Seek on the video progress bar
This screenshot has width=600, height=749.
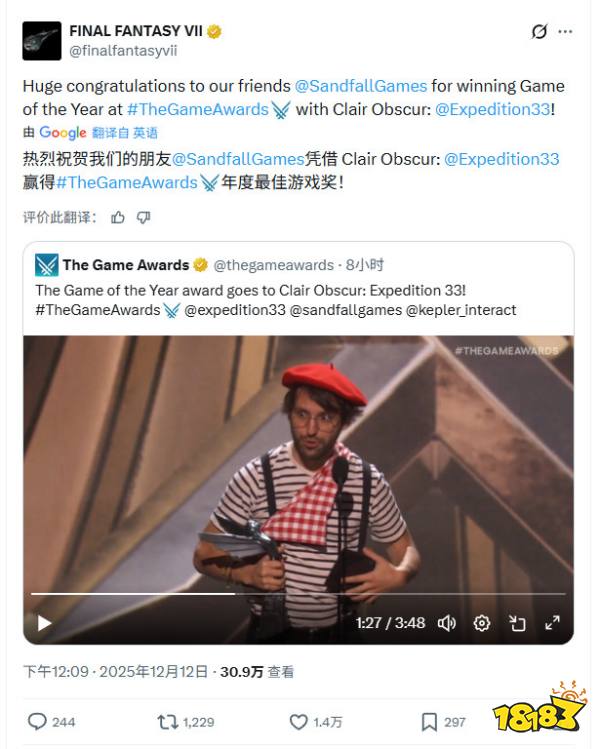(x=298, y=594)
